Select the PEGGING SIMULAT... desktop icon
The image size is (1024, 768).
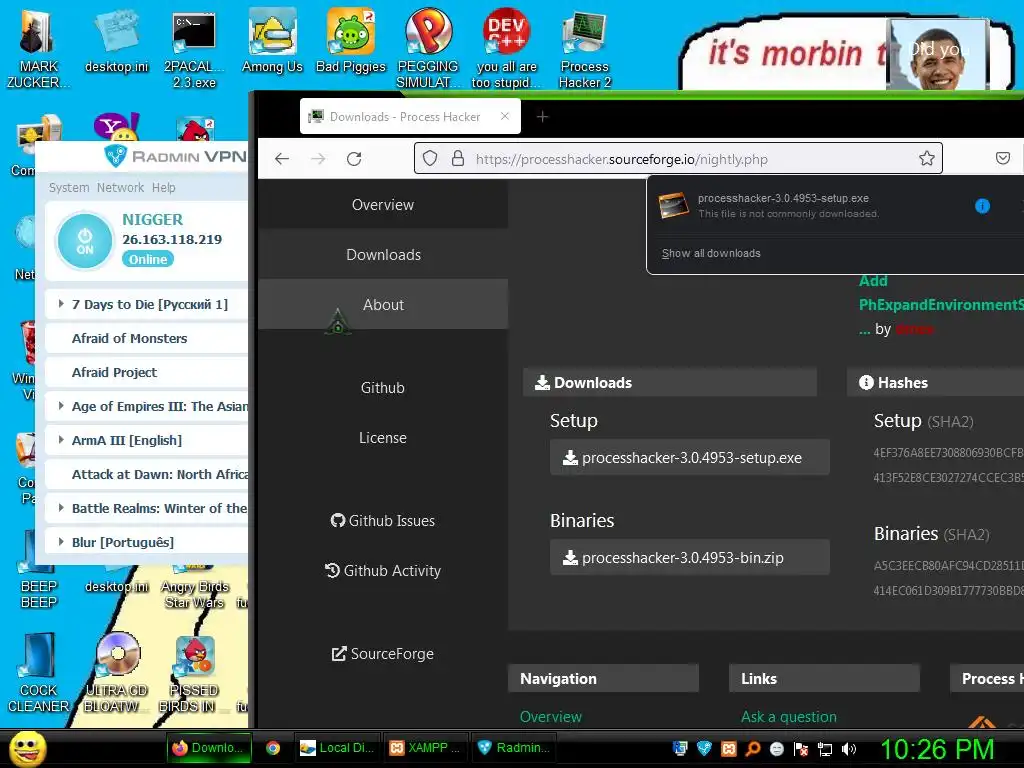point(428,49)
